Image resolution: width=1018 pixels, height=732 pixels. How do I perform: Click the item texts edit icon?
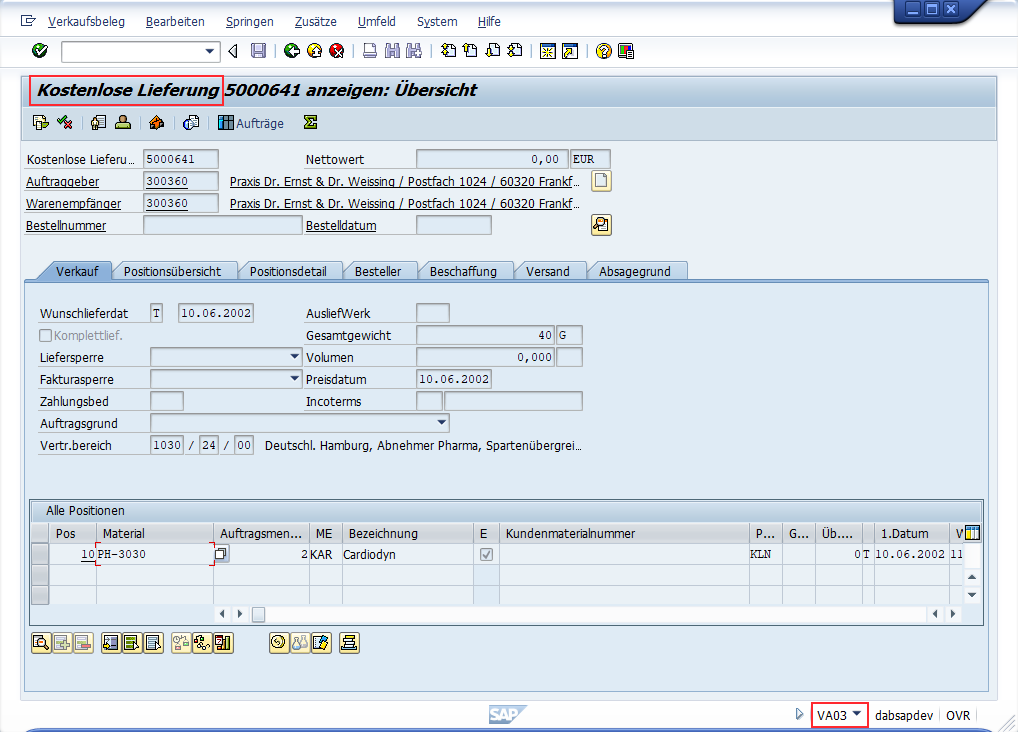coord(321,643)
